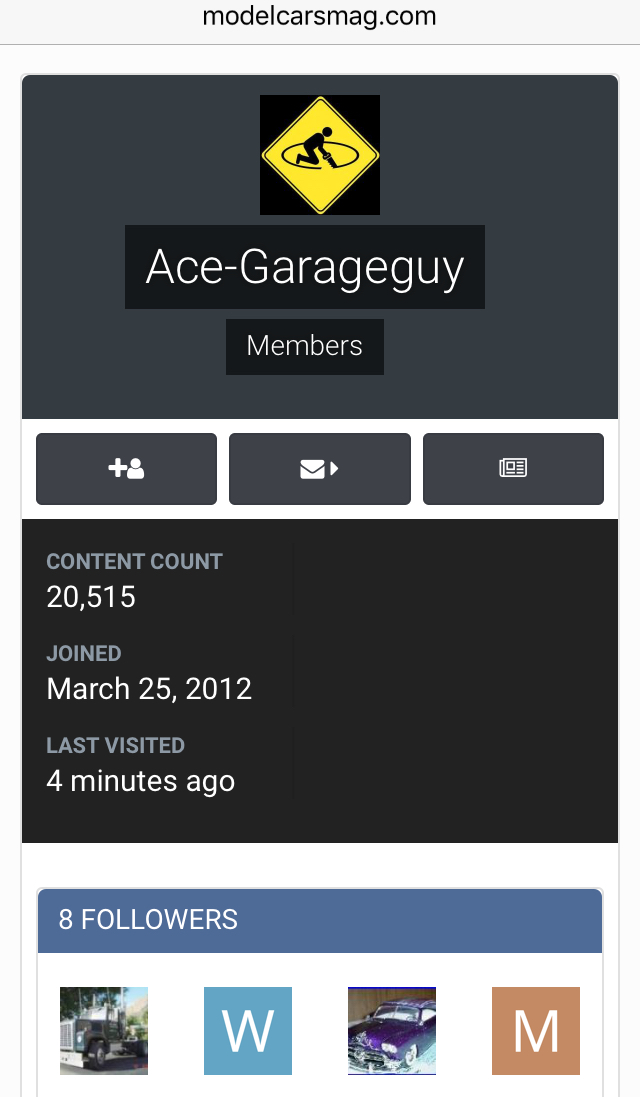Click the newspaper view-content icon button
This screenshot has width=640, height=1097.
pos(513,469)
